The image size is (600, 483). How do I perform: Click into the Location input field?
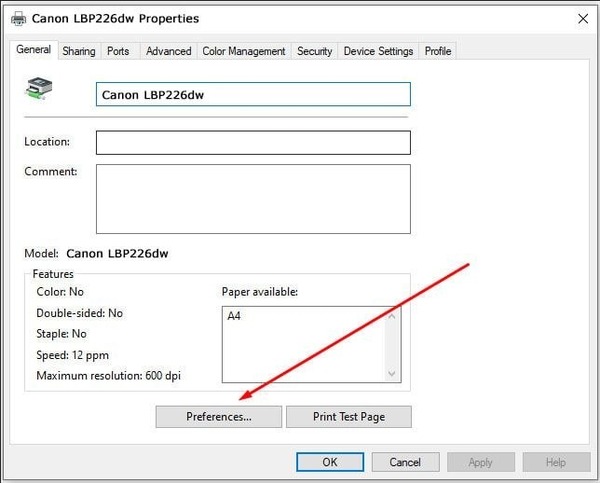pos(253,143)
